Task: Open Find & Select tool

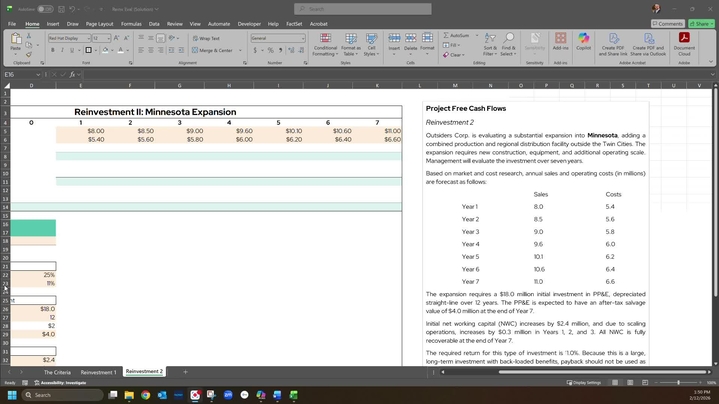Action: (x=508, y=42)
